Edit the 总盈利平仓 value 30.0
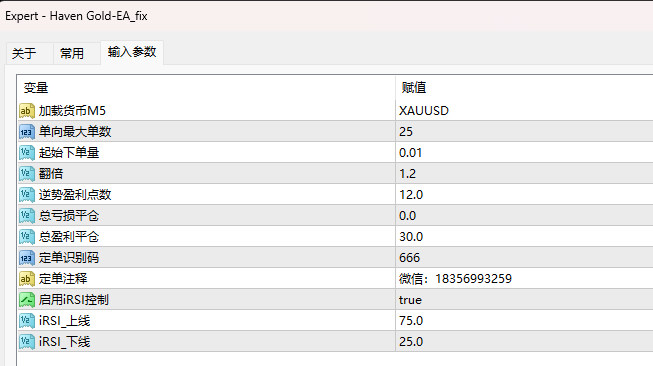Screen dimensions: 653x366 [x=524, y=237]
